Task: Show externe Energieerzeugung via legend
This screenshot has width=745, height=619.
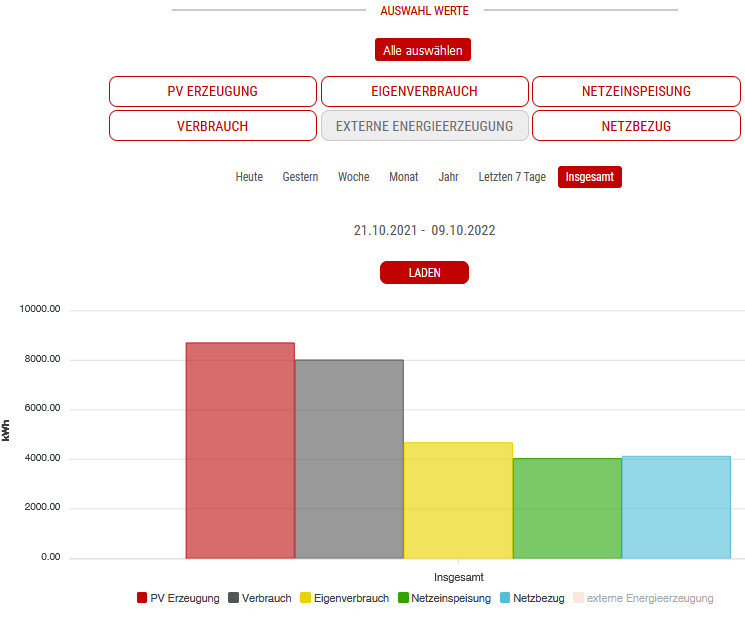Action: pos(650,598)
